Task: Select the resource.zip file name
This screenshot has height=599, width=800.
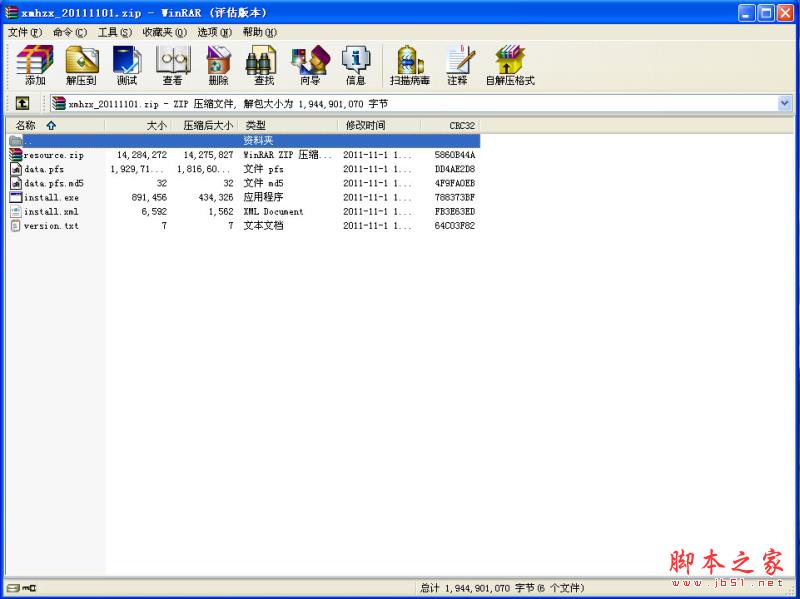Action: (x=54, y=155)
